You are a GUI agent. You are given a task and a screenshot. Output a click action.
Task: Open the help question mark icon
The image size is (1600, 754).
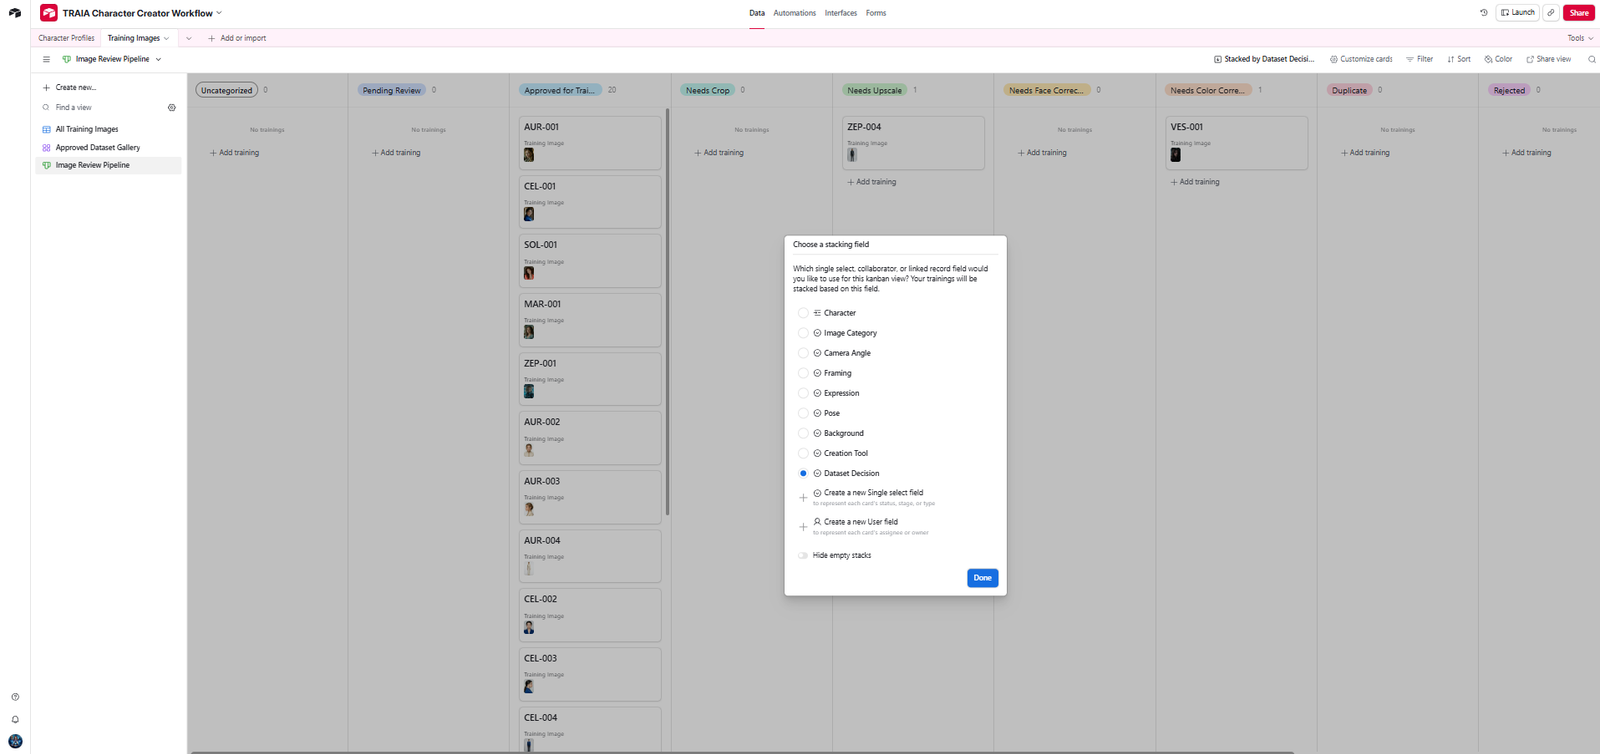coord(15,697)
